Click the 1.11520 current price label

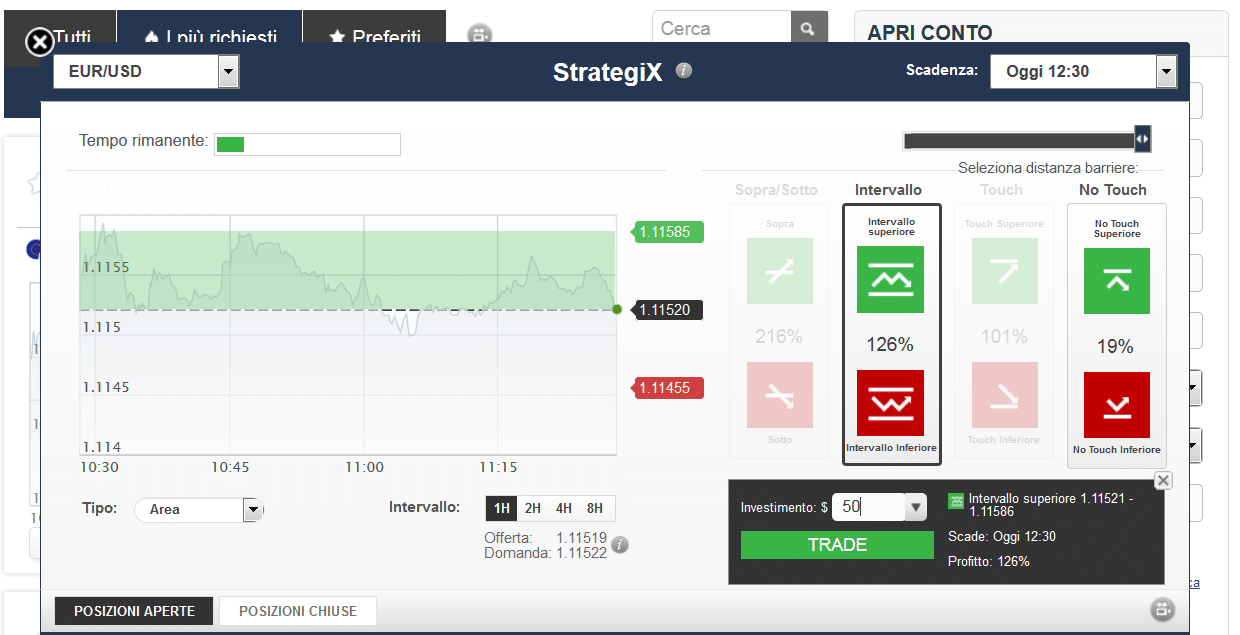667,310
